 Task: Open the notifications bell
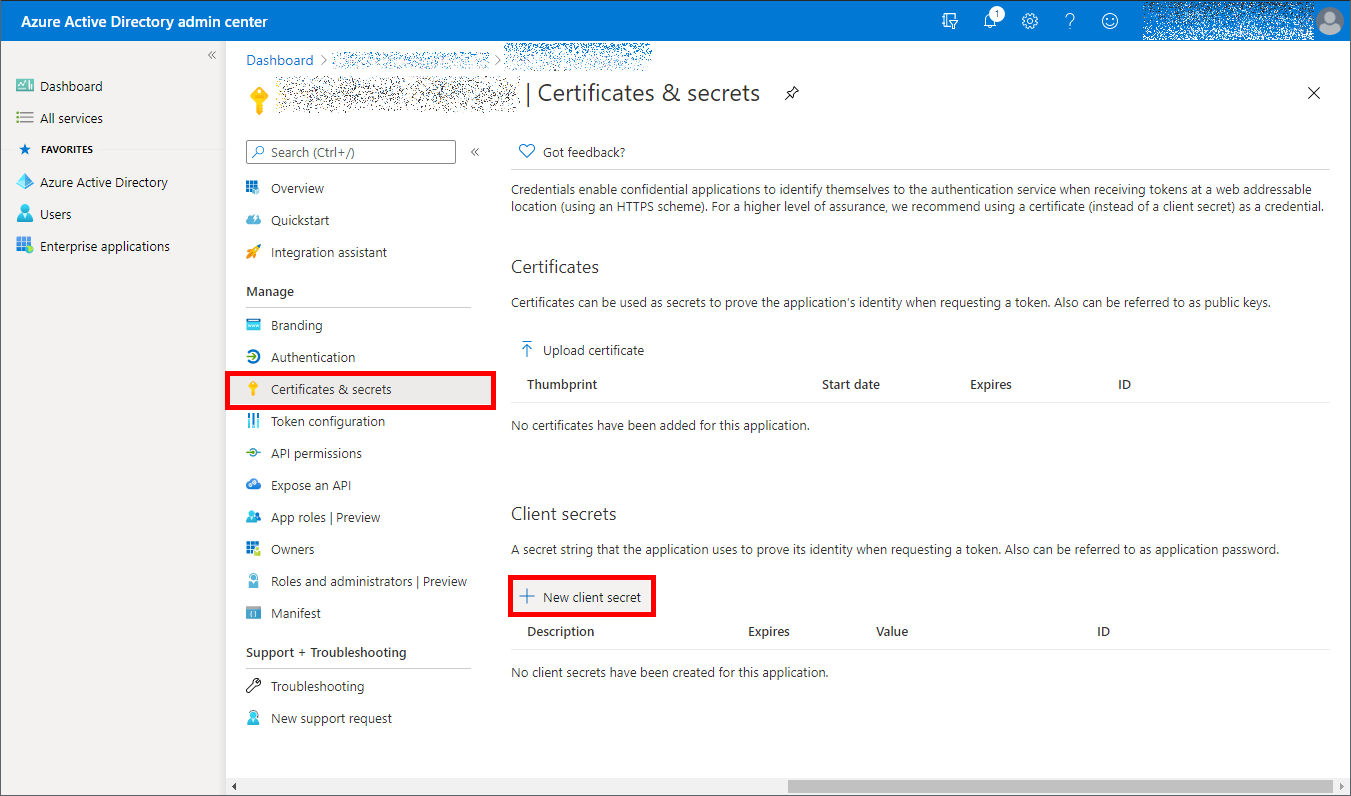point(991,20)
